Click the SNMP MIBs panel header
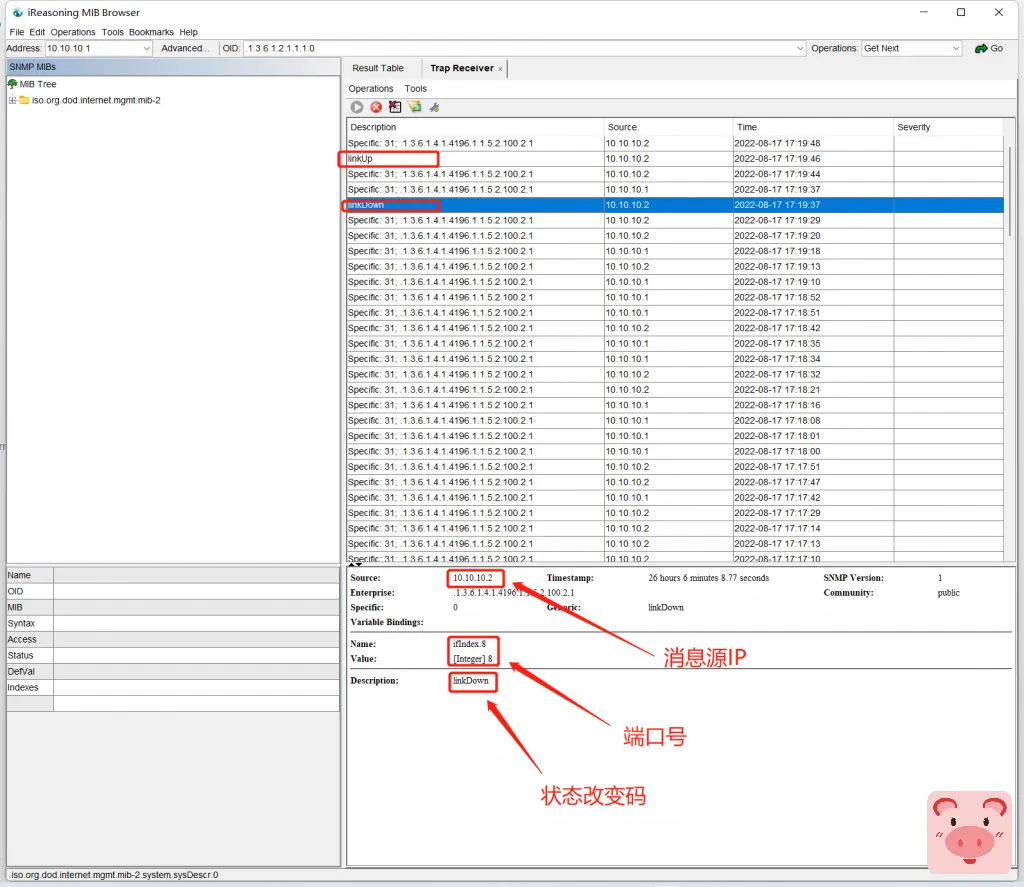This screenshot has height=887, width=1024. tap(173, 67)
